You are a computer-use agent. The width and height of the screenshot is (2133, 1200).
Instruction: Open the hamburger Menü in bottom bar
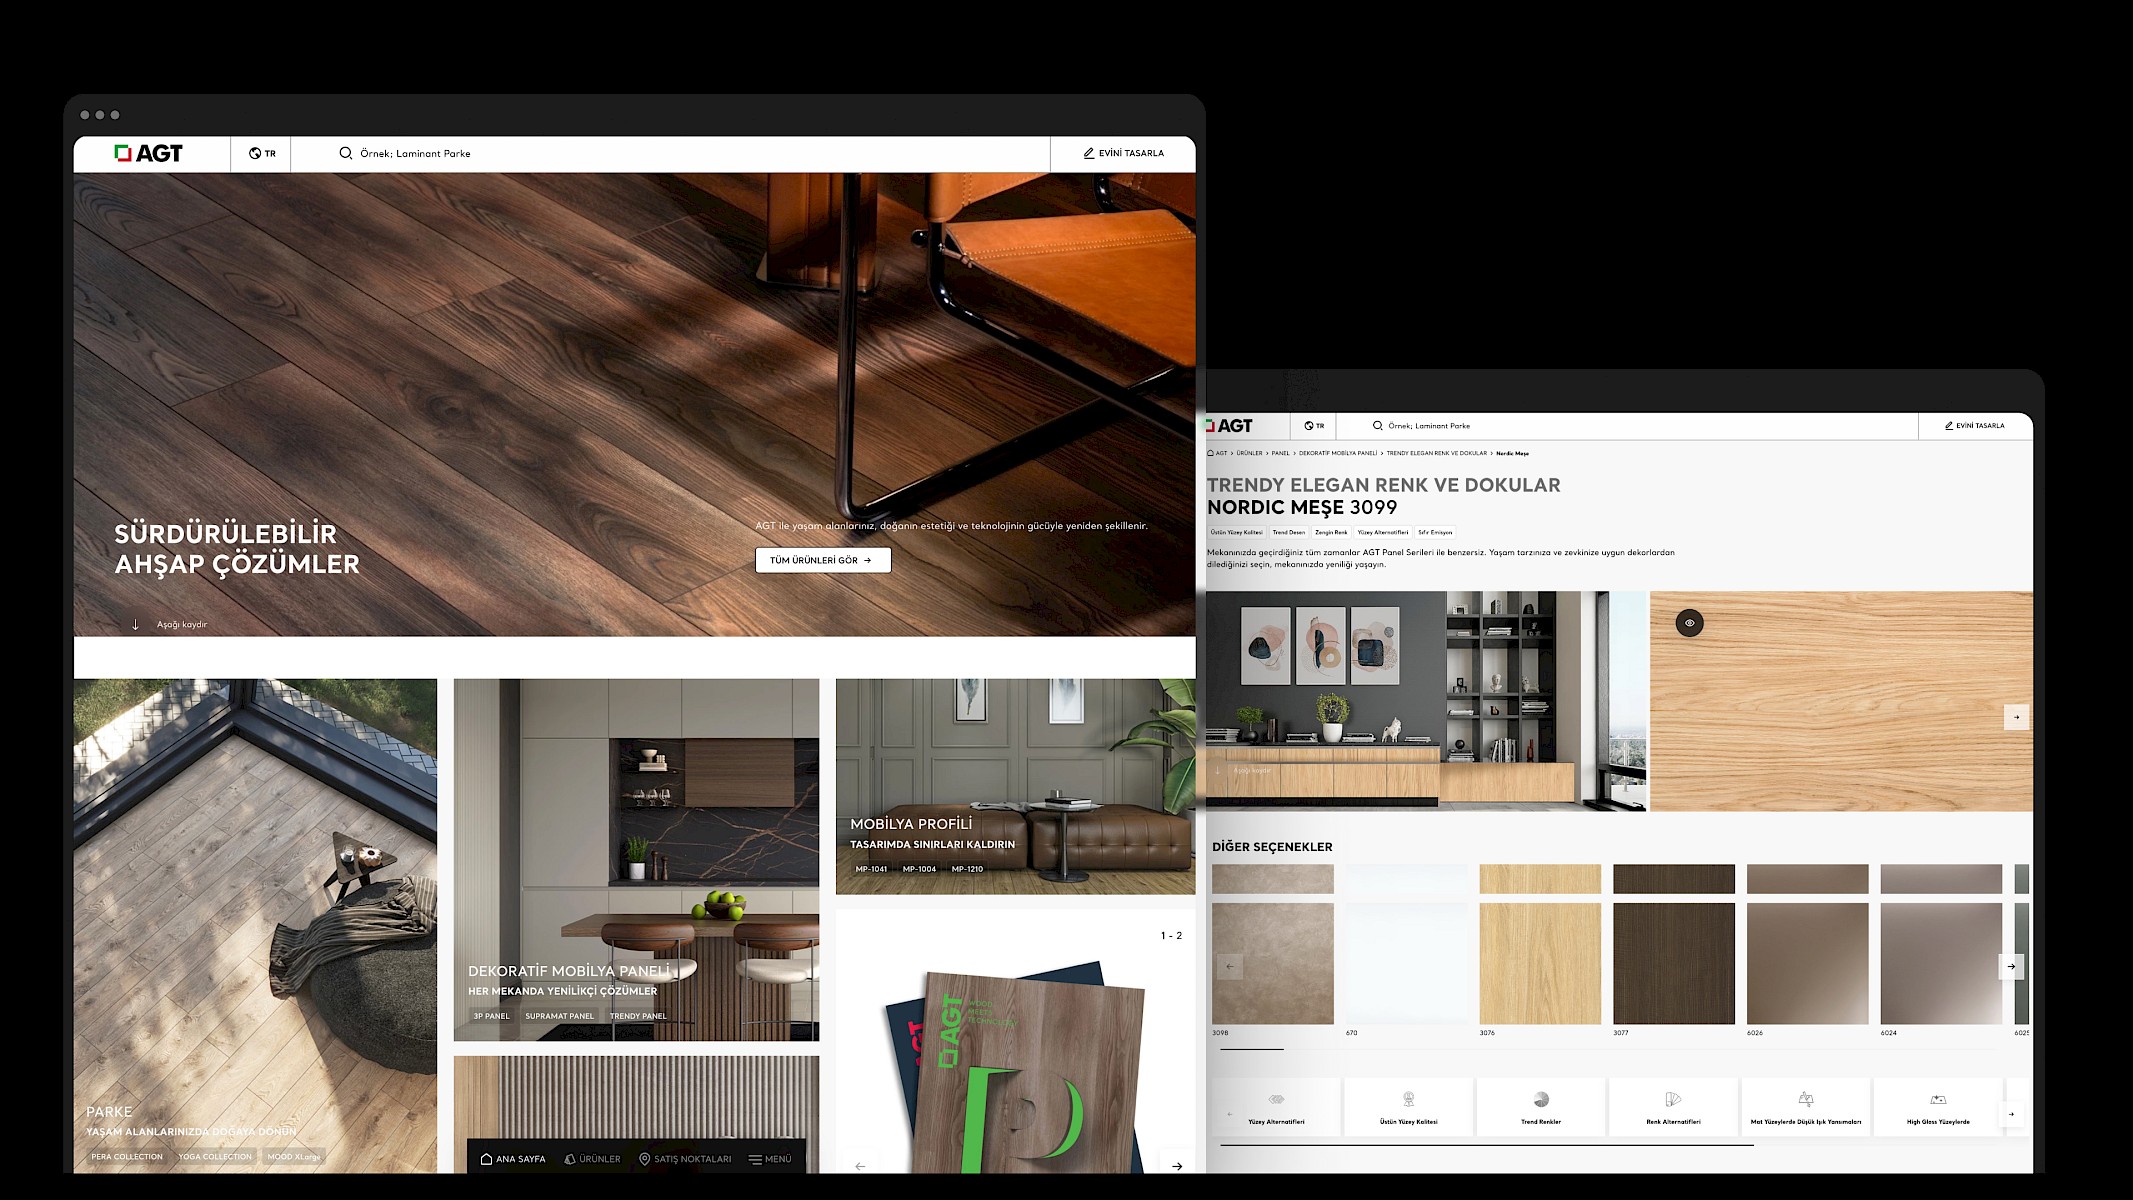[x=770, y=1159]
